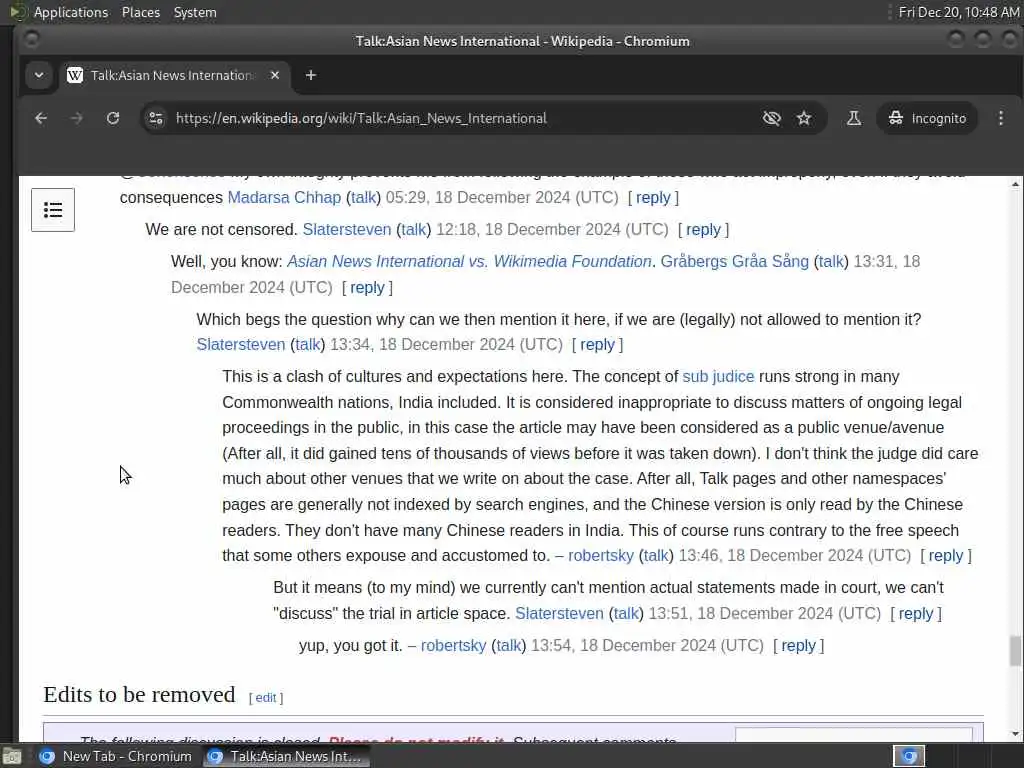Click the clock showing Fri Dec 20
The height and width of the screenshot is (768, 1024).
958,12
